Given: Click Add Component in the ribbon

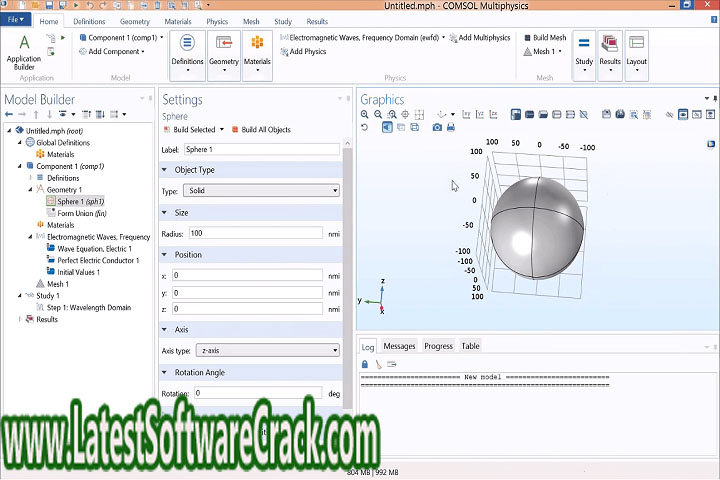Looking at the screenshot, I should 112,51.
